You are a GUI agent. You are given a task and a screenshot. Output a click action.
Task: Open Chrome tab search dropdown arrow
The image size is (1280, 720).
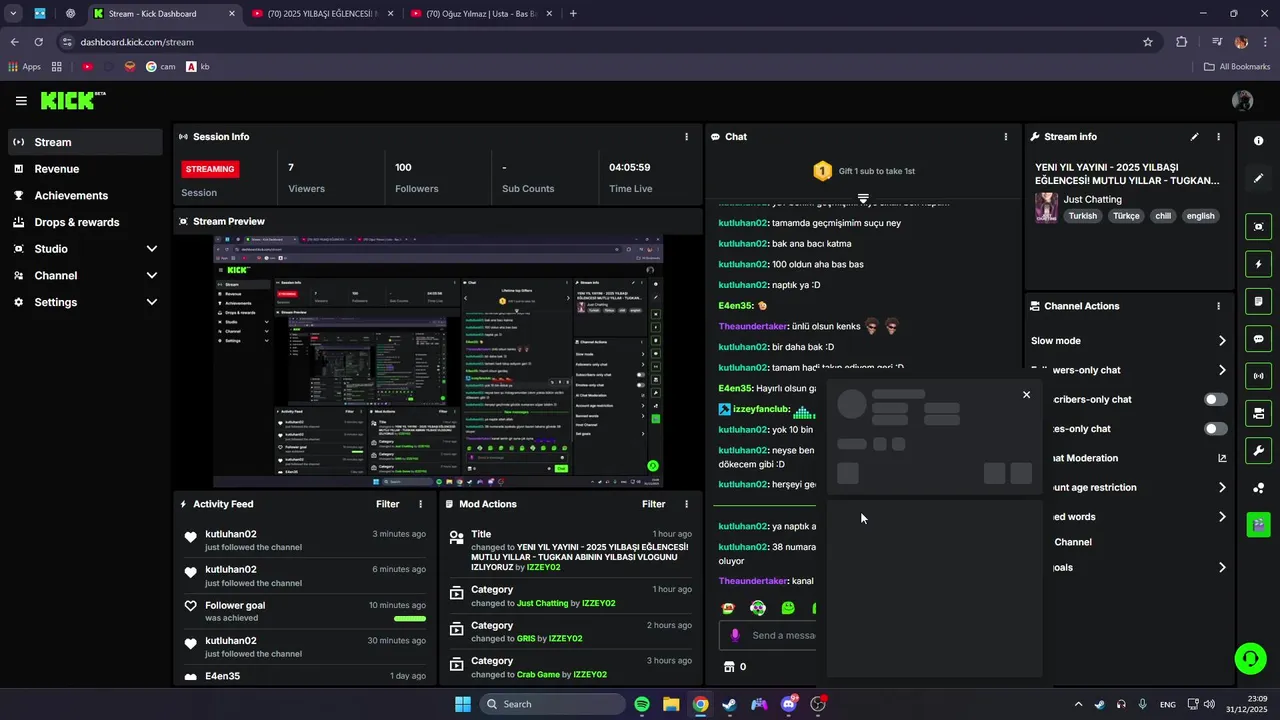coord(13,14)
